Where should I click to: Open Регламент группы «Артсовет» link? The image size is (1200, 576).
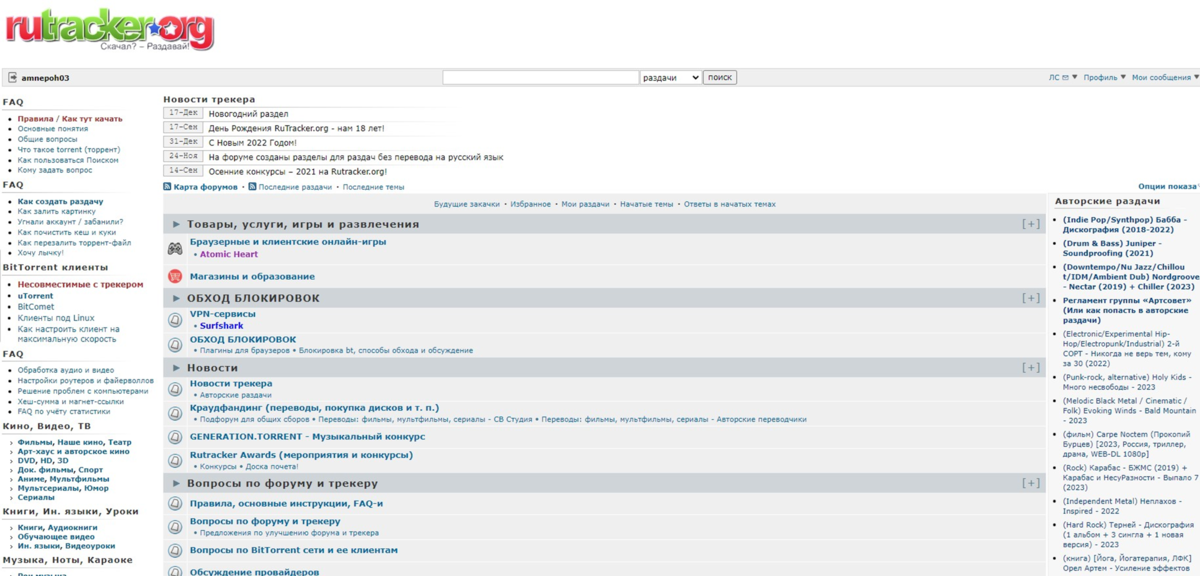click(1128, 310)
